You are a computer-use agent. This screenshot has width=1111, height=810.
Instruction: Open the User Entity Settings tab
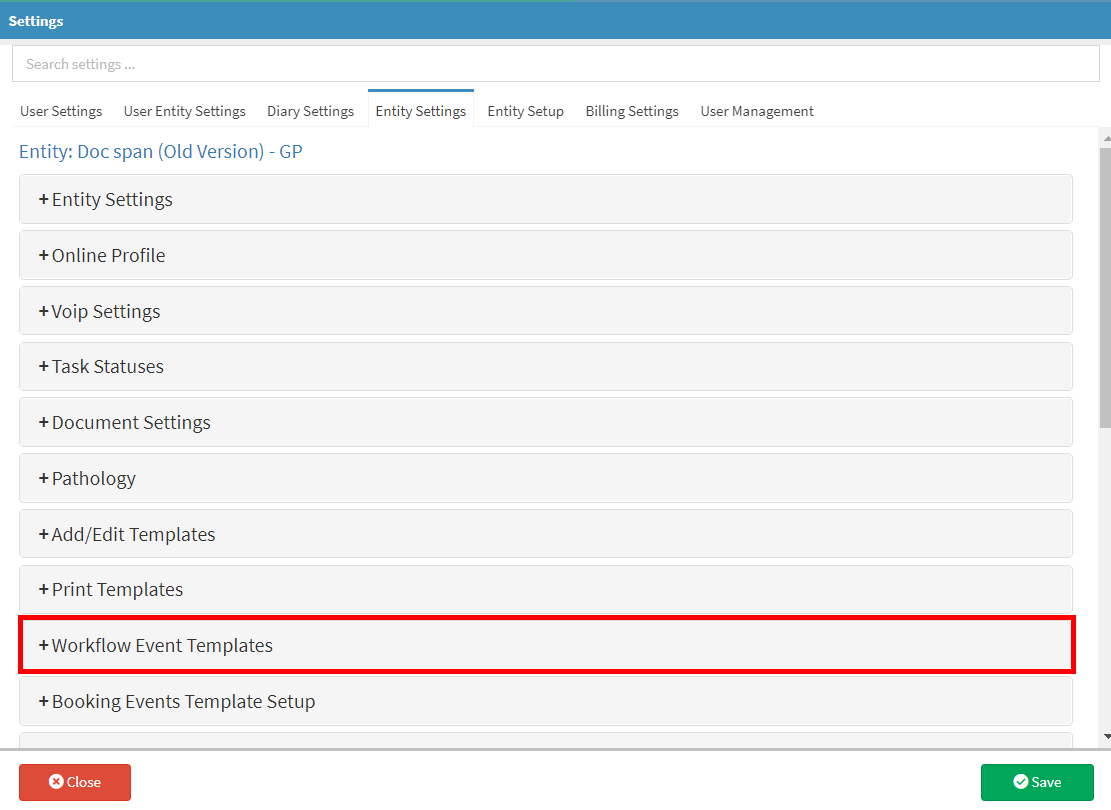(184, 111)
